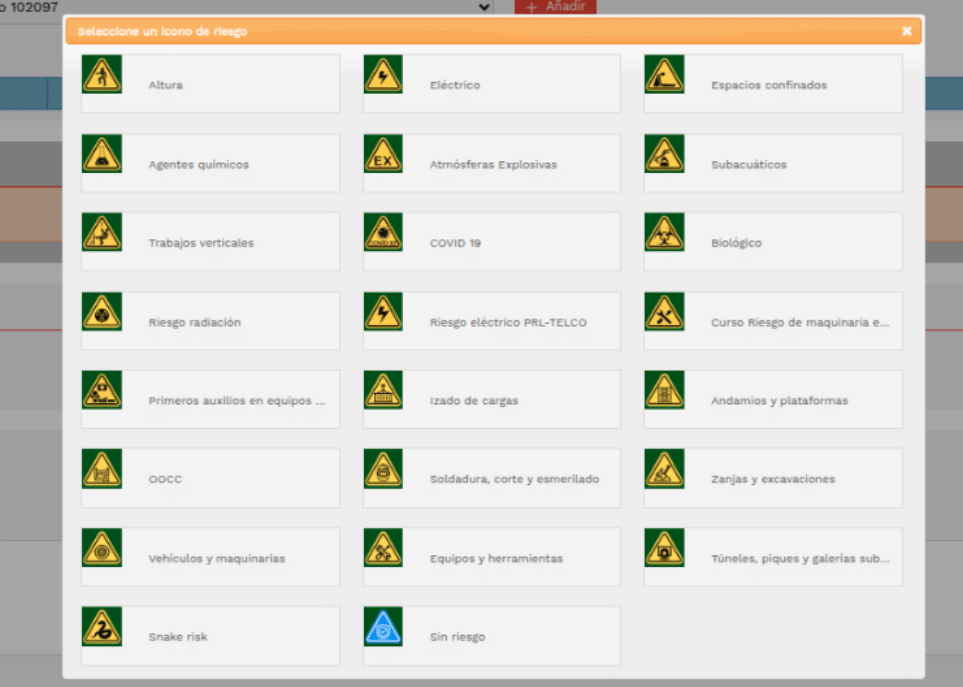Select the Altura risk icon

(x=102, y=75)
